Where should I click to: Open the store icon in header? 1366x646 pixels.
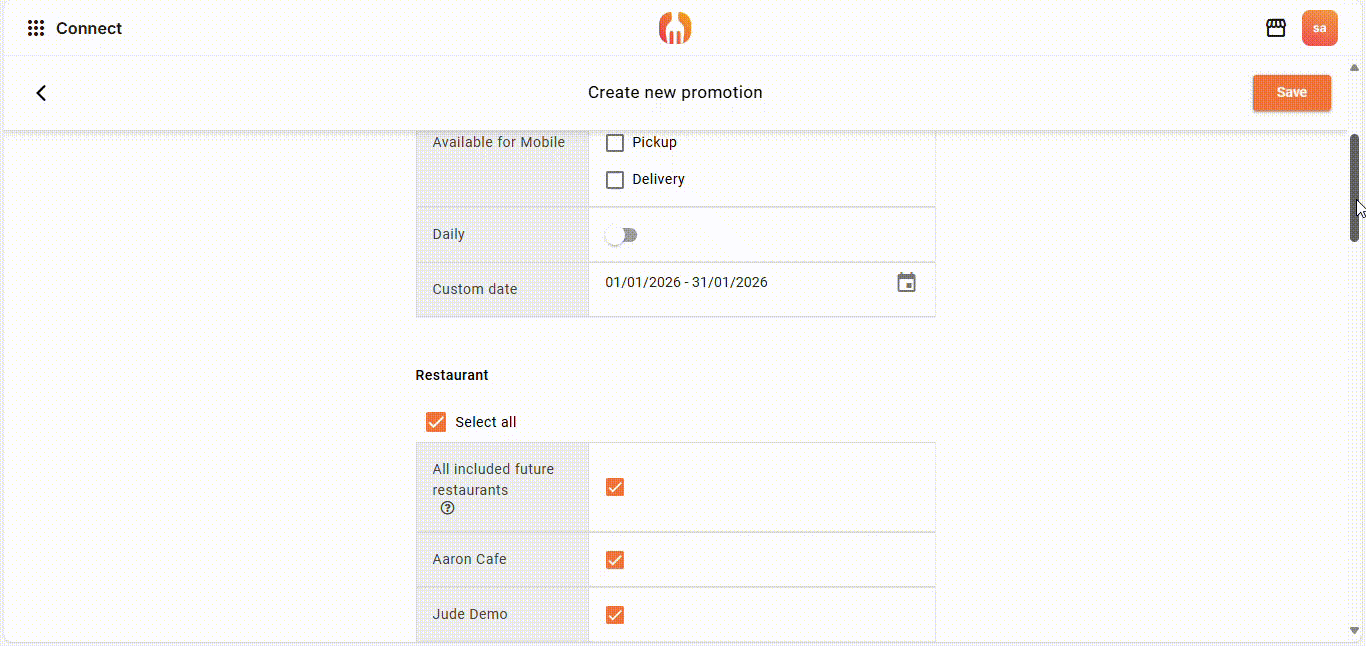tap(1275, 28)
